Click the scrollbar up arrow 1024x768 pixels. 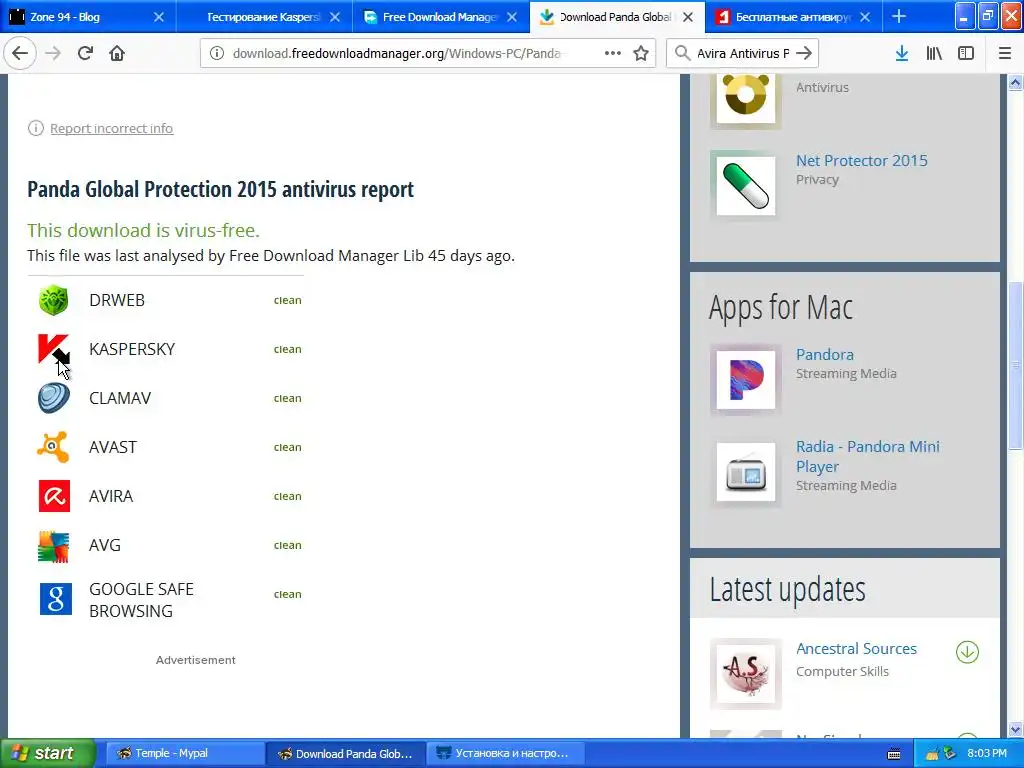tap(1015, 83)
